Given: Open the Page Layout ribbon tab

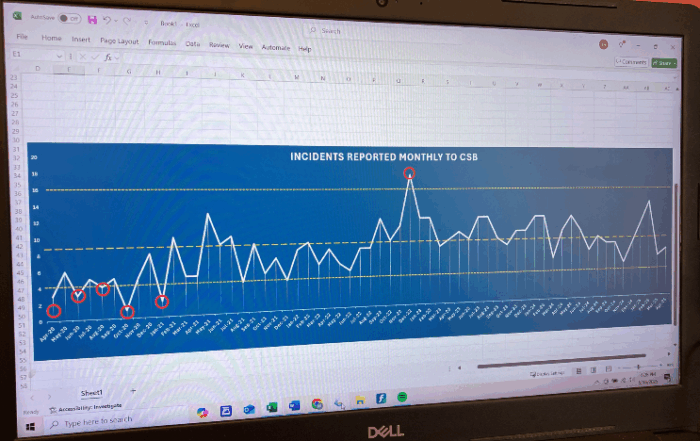Looking at the screenshot, I should pos(119,41).
